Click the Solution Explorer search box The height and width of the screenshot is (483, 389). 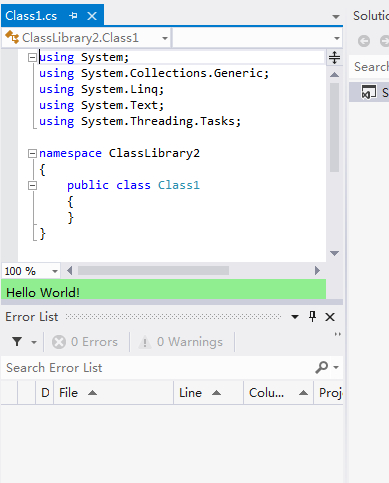pos(370,67)
